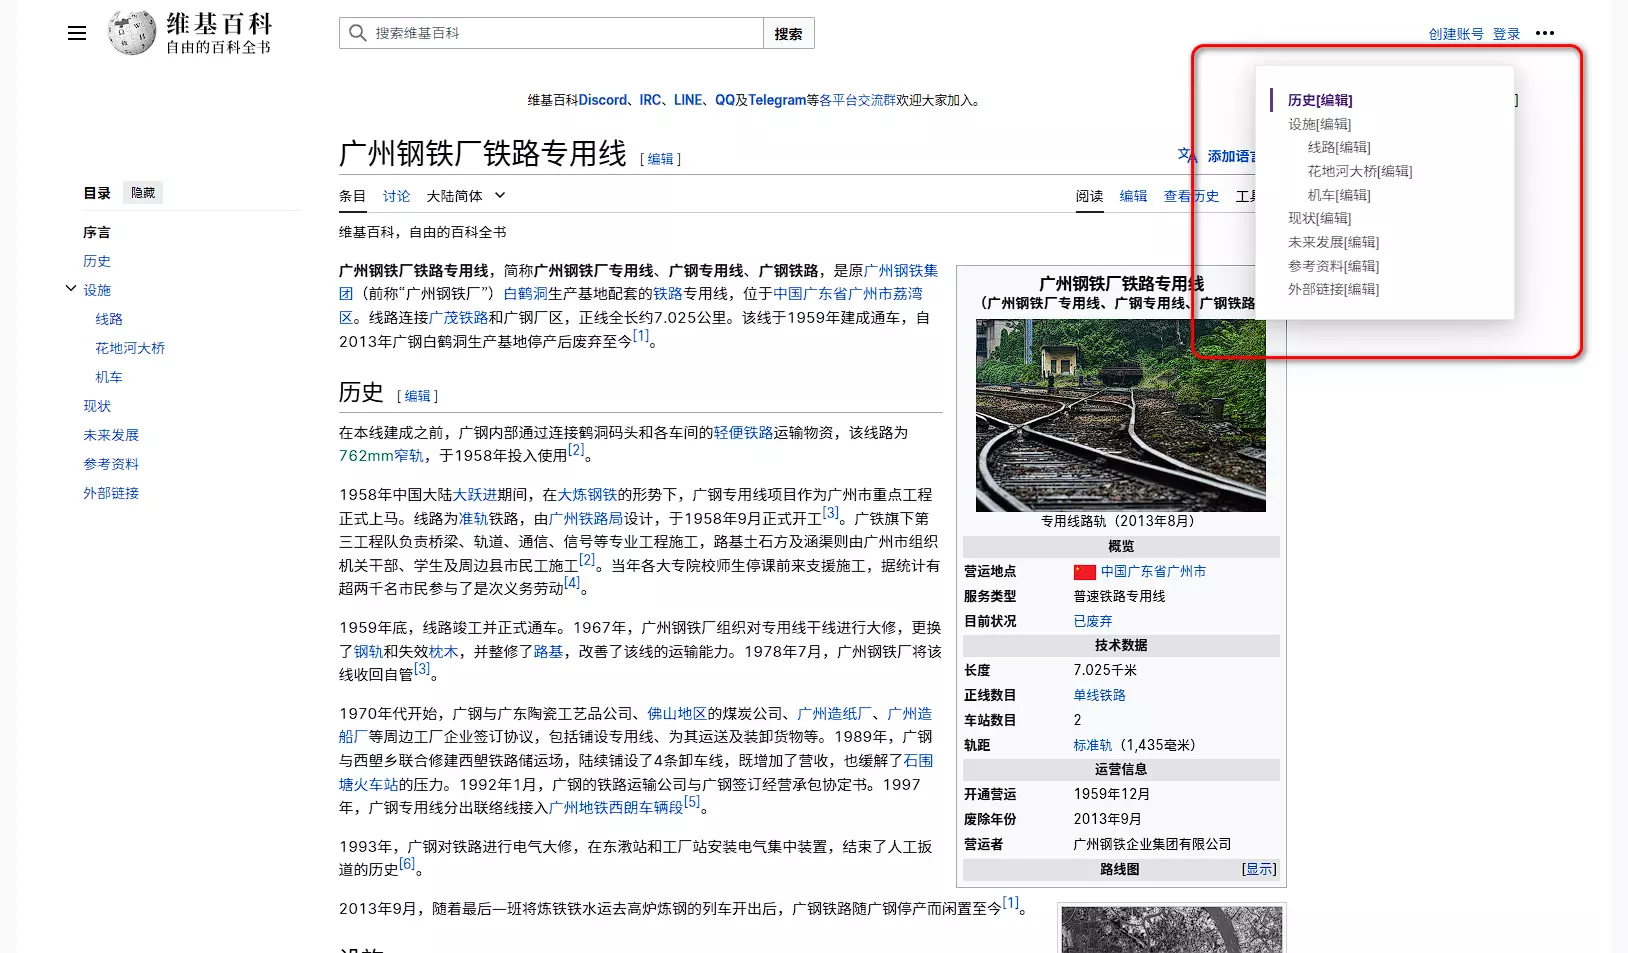The image size is (1628, 953).
Task: Open the 大陆简体 language variant dropdown
Action: click(x=466, y=196)
